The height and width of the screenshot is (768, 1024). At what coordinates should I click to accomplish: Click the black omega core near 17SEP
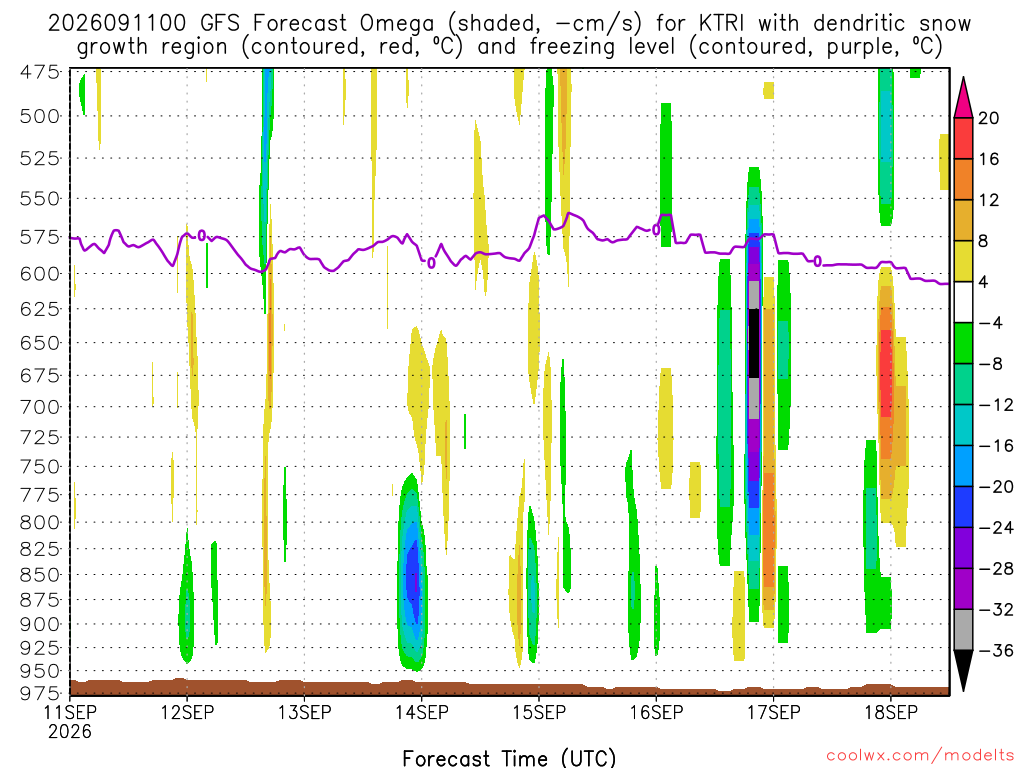coord(754,343)
